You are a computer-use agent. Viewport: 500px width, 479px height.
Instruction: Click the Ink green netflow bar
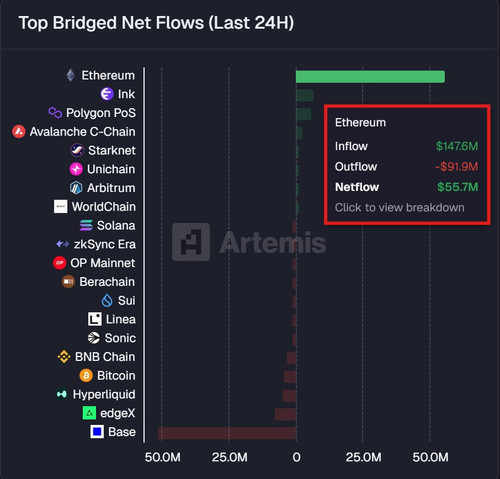(305, 95)
